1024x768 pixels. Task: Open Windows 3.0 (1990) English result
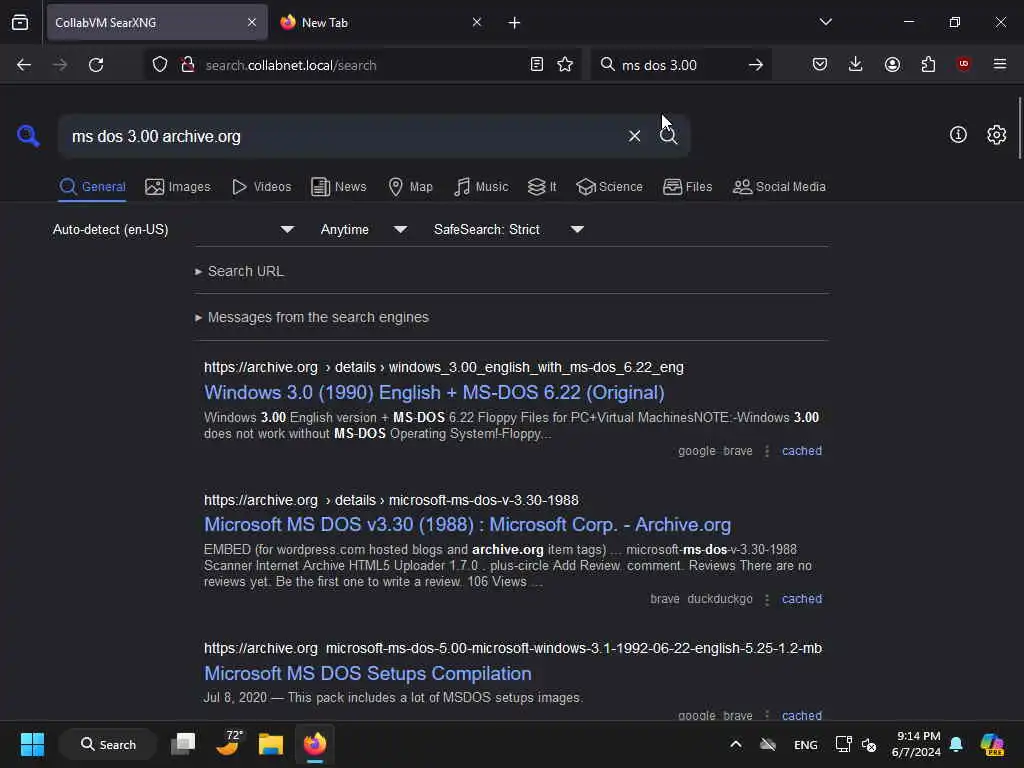[x=434, y=392]
